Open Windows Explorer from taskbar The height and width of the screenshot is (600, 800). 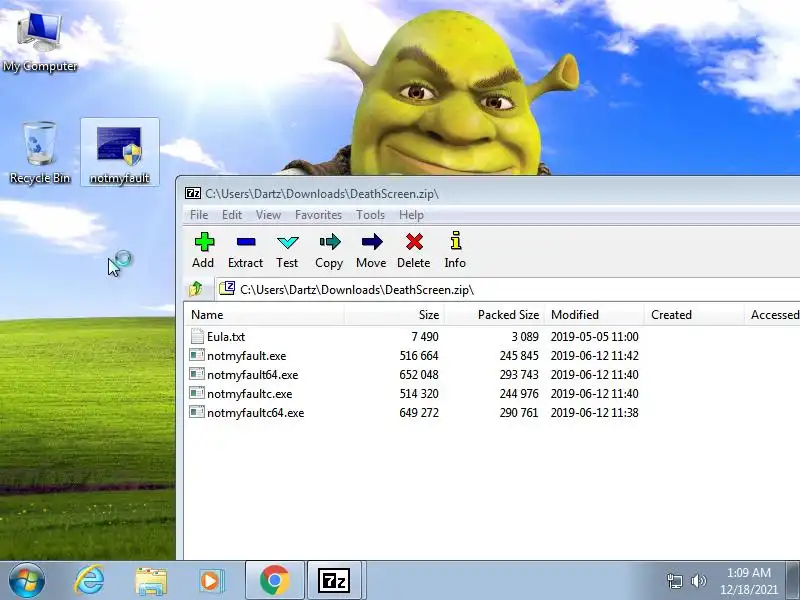[151, 581]
